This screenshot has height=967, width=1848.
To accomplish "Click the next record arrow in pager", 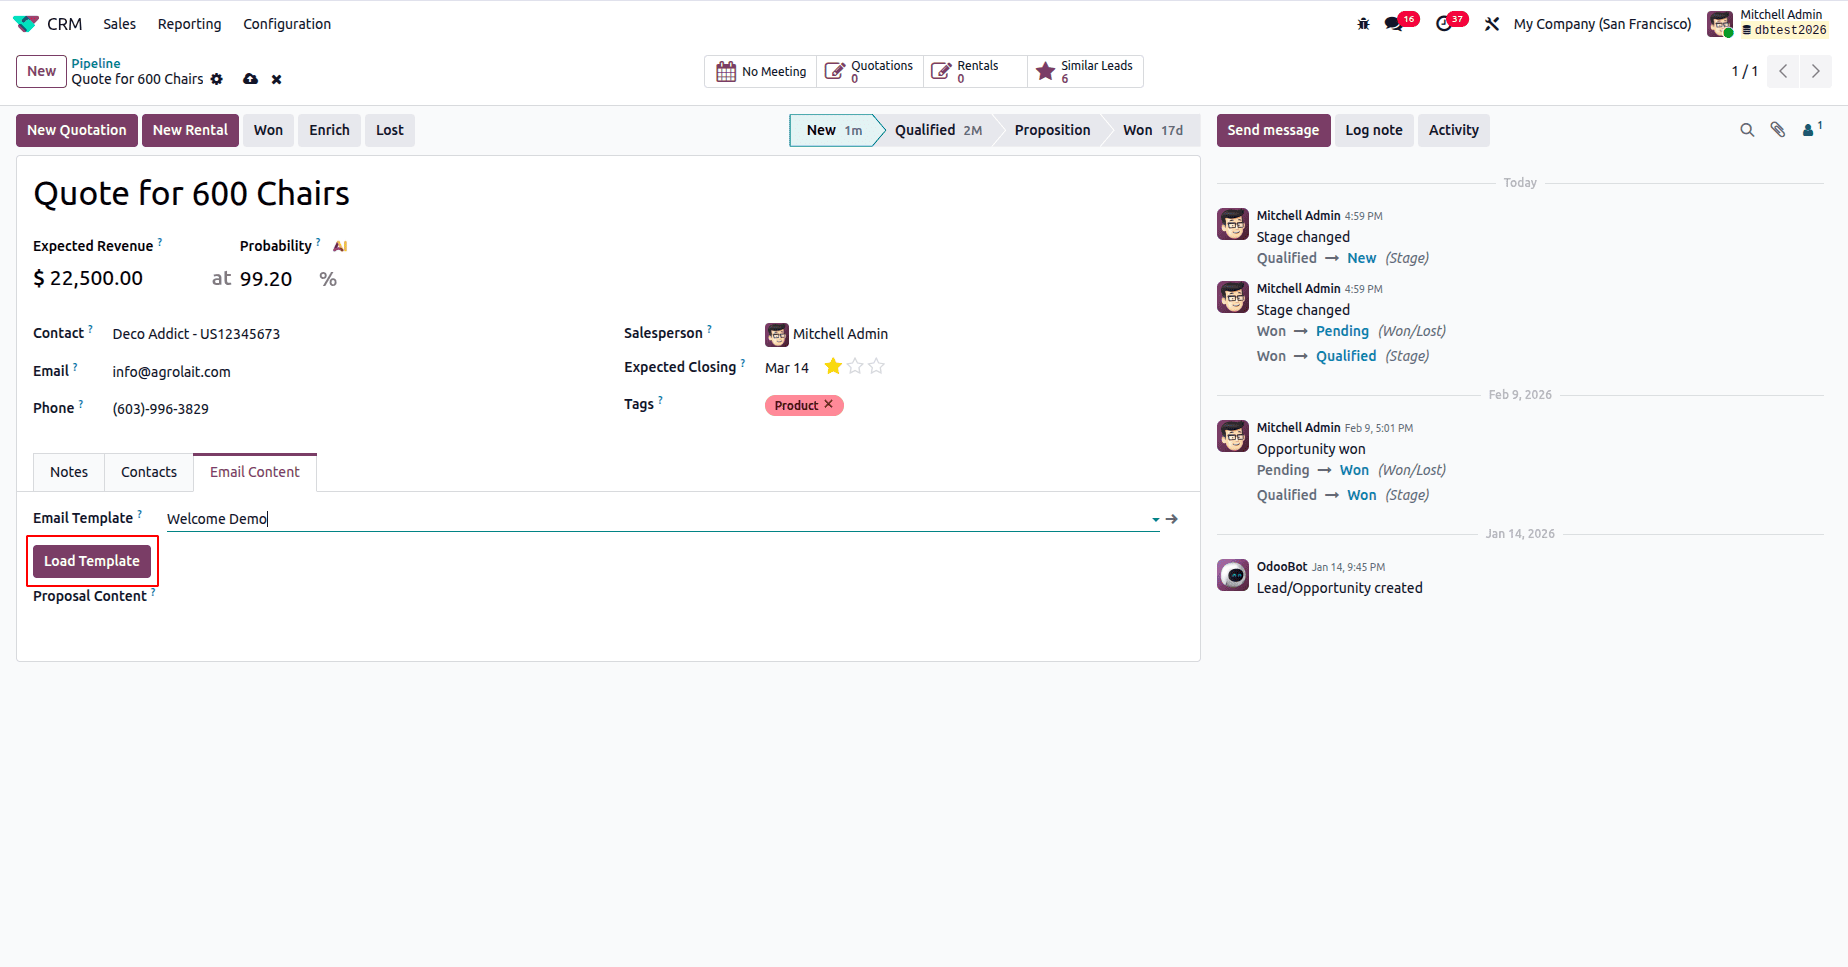I will 1816,71.
